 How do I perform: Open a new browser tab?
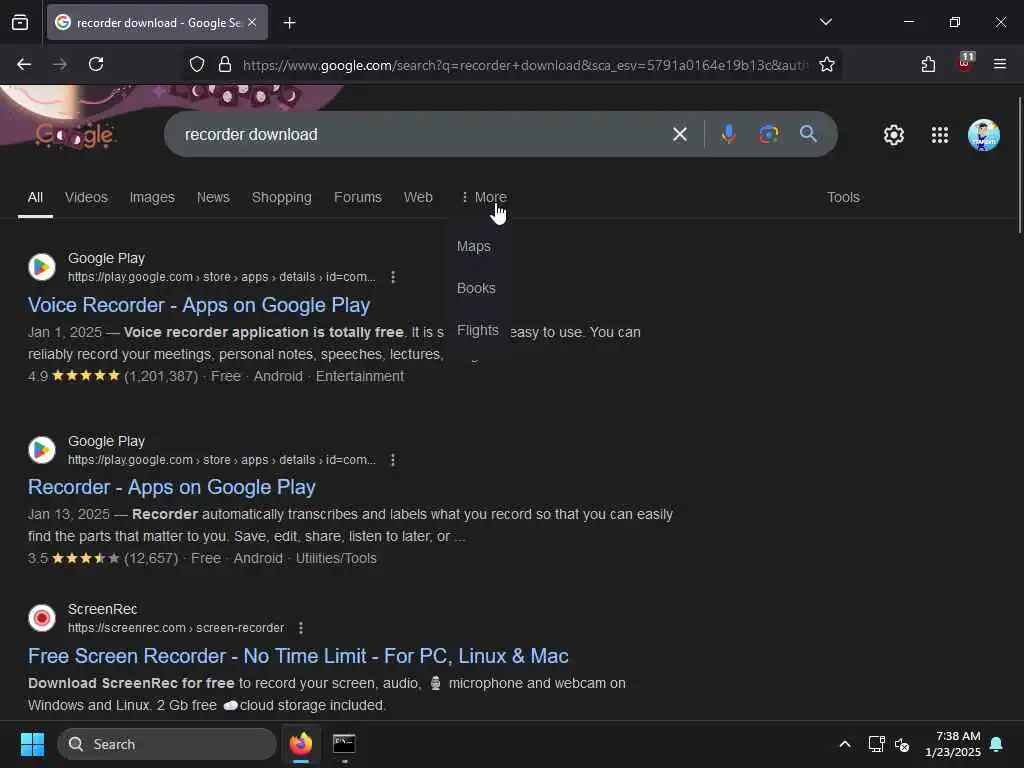[x=289, y=23]
